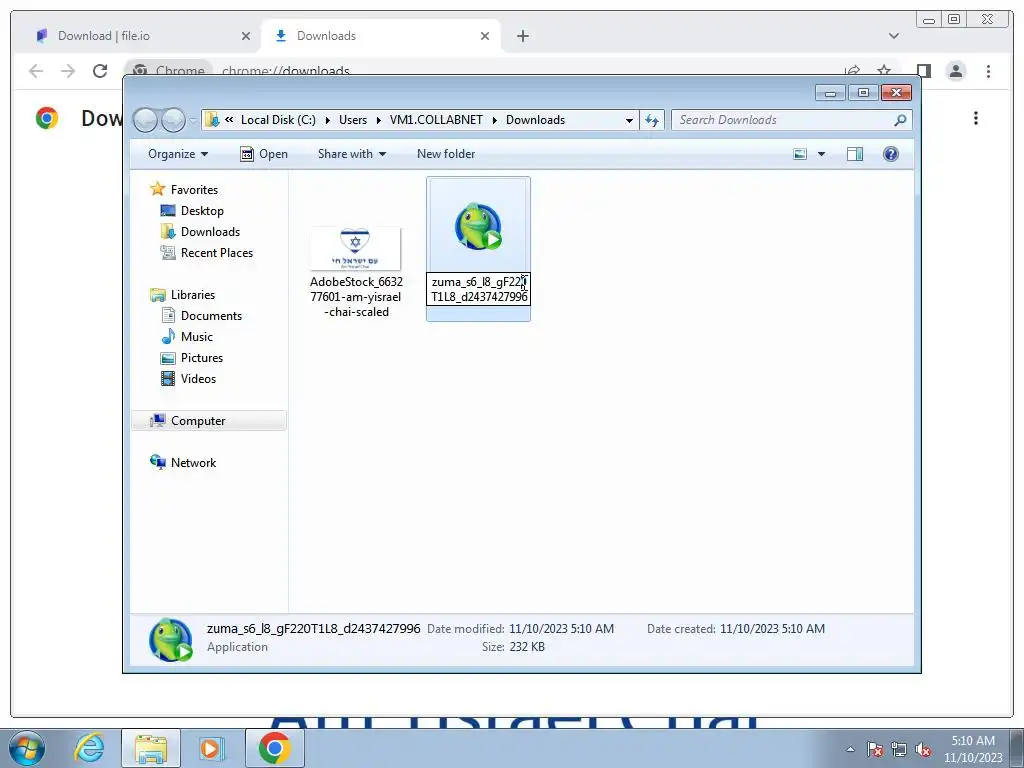Click the volume icon in system tray
This screenshot has width=1024, height=768.
click(923, 750)
